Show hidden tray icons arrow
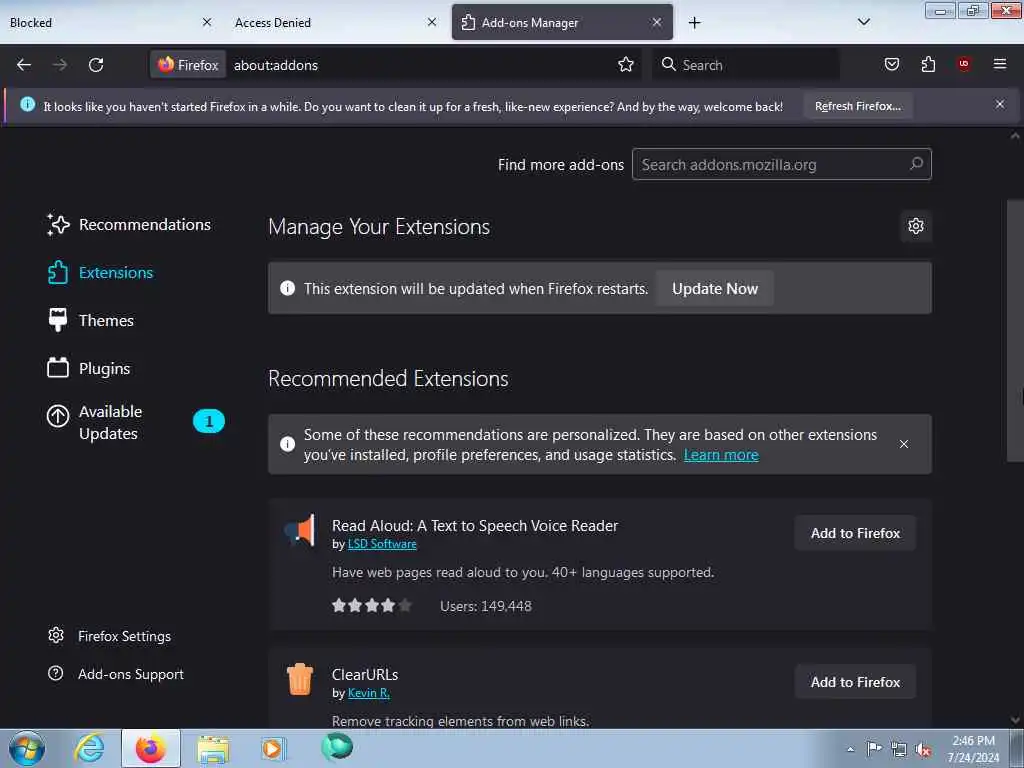 (850, 749)
